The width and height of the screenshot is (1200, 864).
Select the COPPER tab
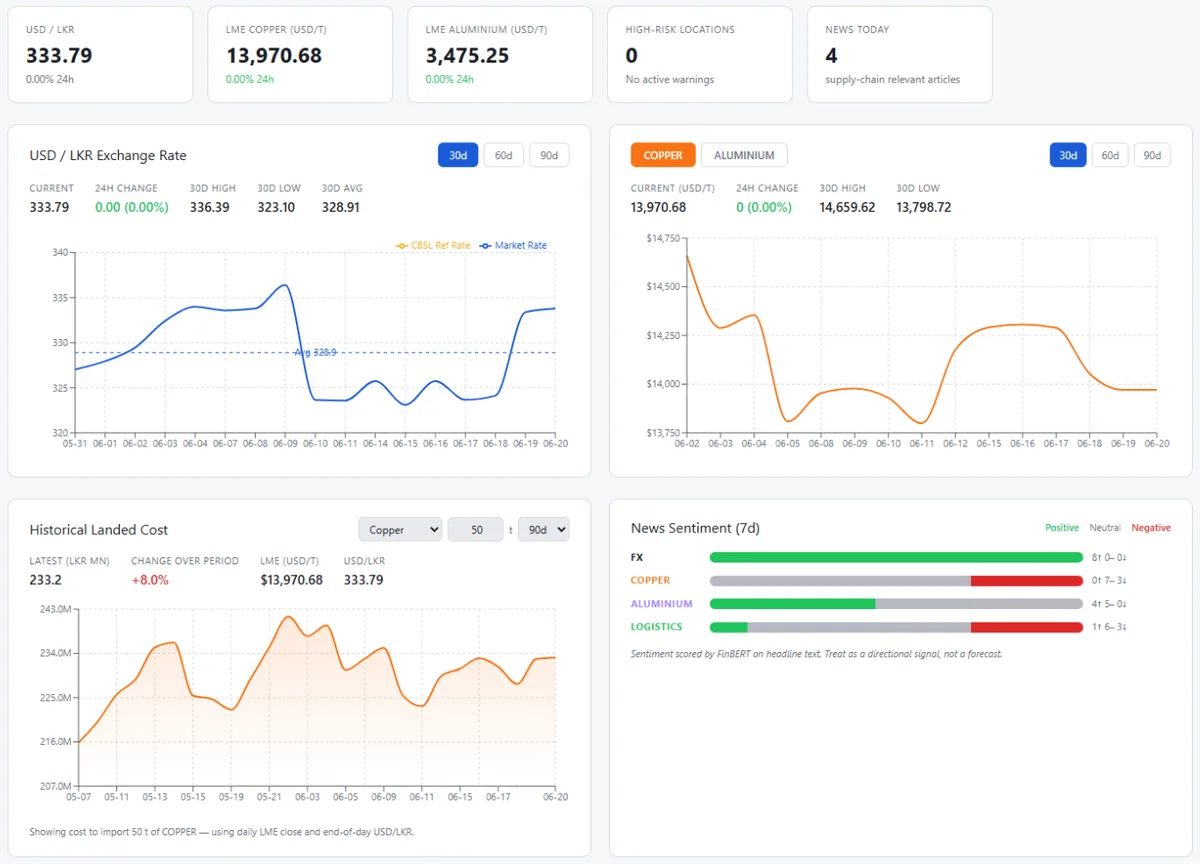[x=663, y=155]
